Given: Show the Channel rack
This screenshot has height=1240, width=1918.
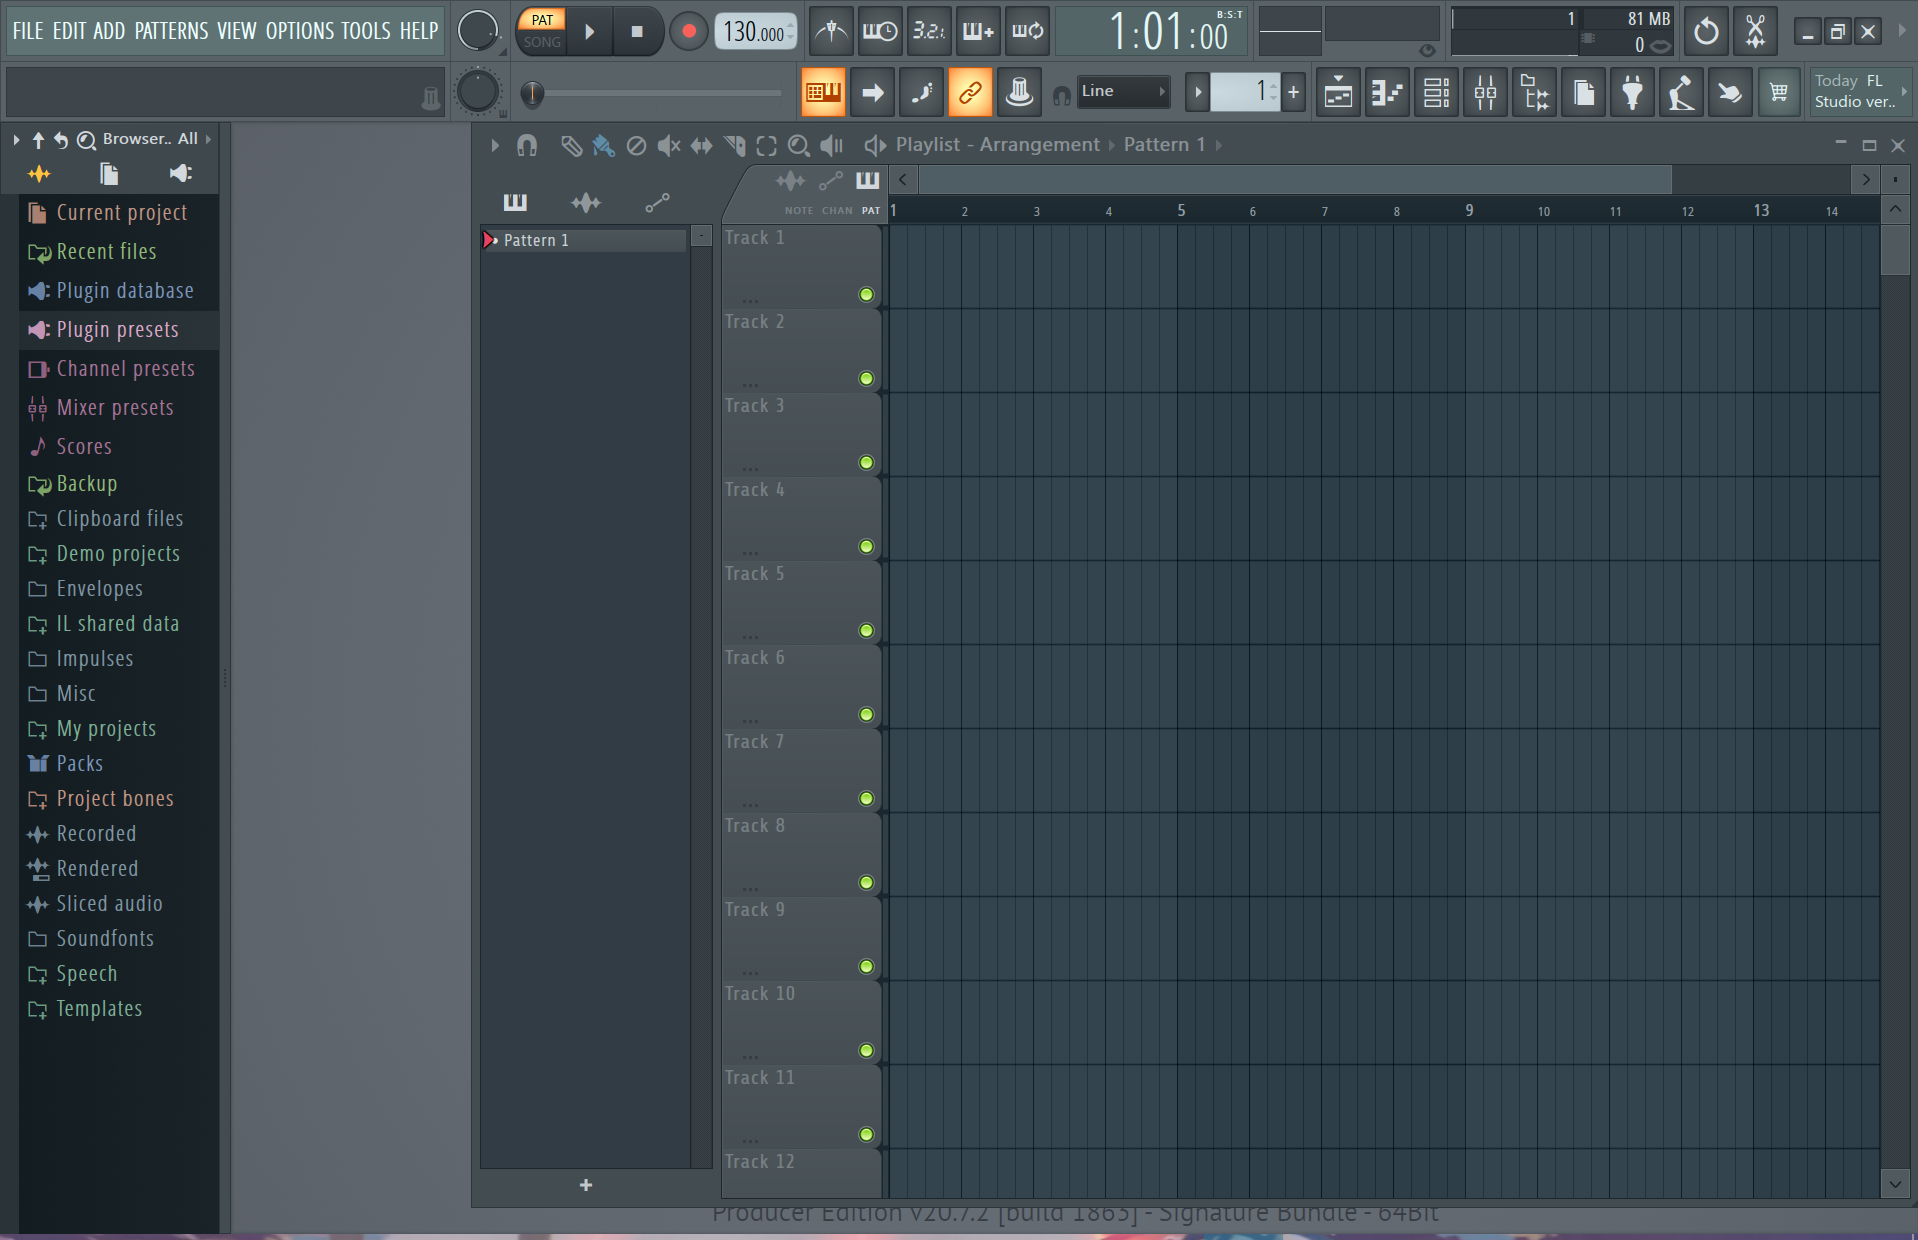Looking at the screenshot, I should [x=1436, y=93].
